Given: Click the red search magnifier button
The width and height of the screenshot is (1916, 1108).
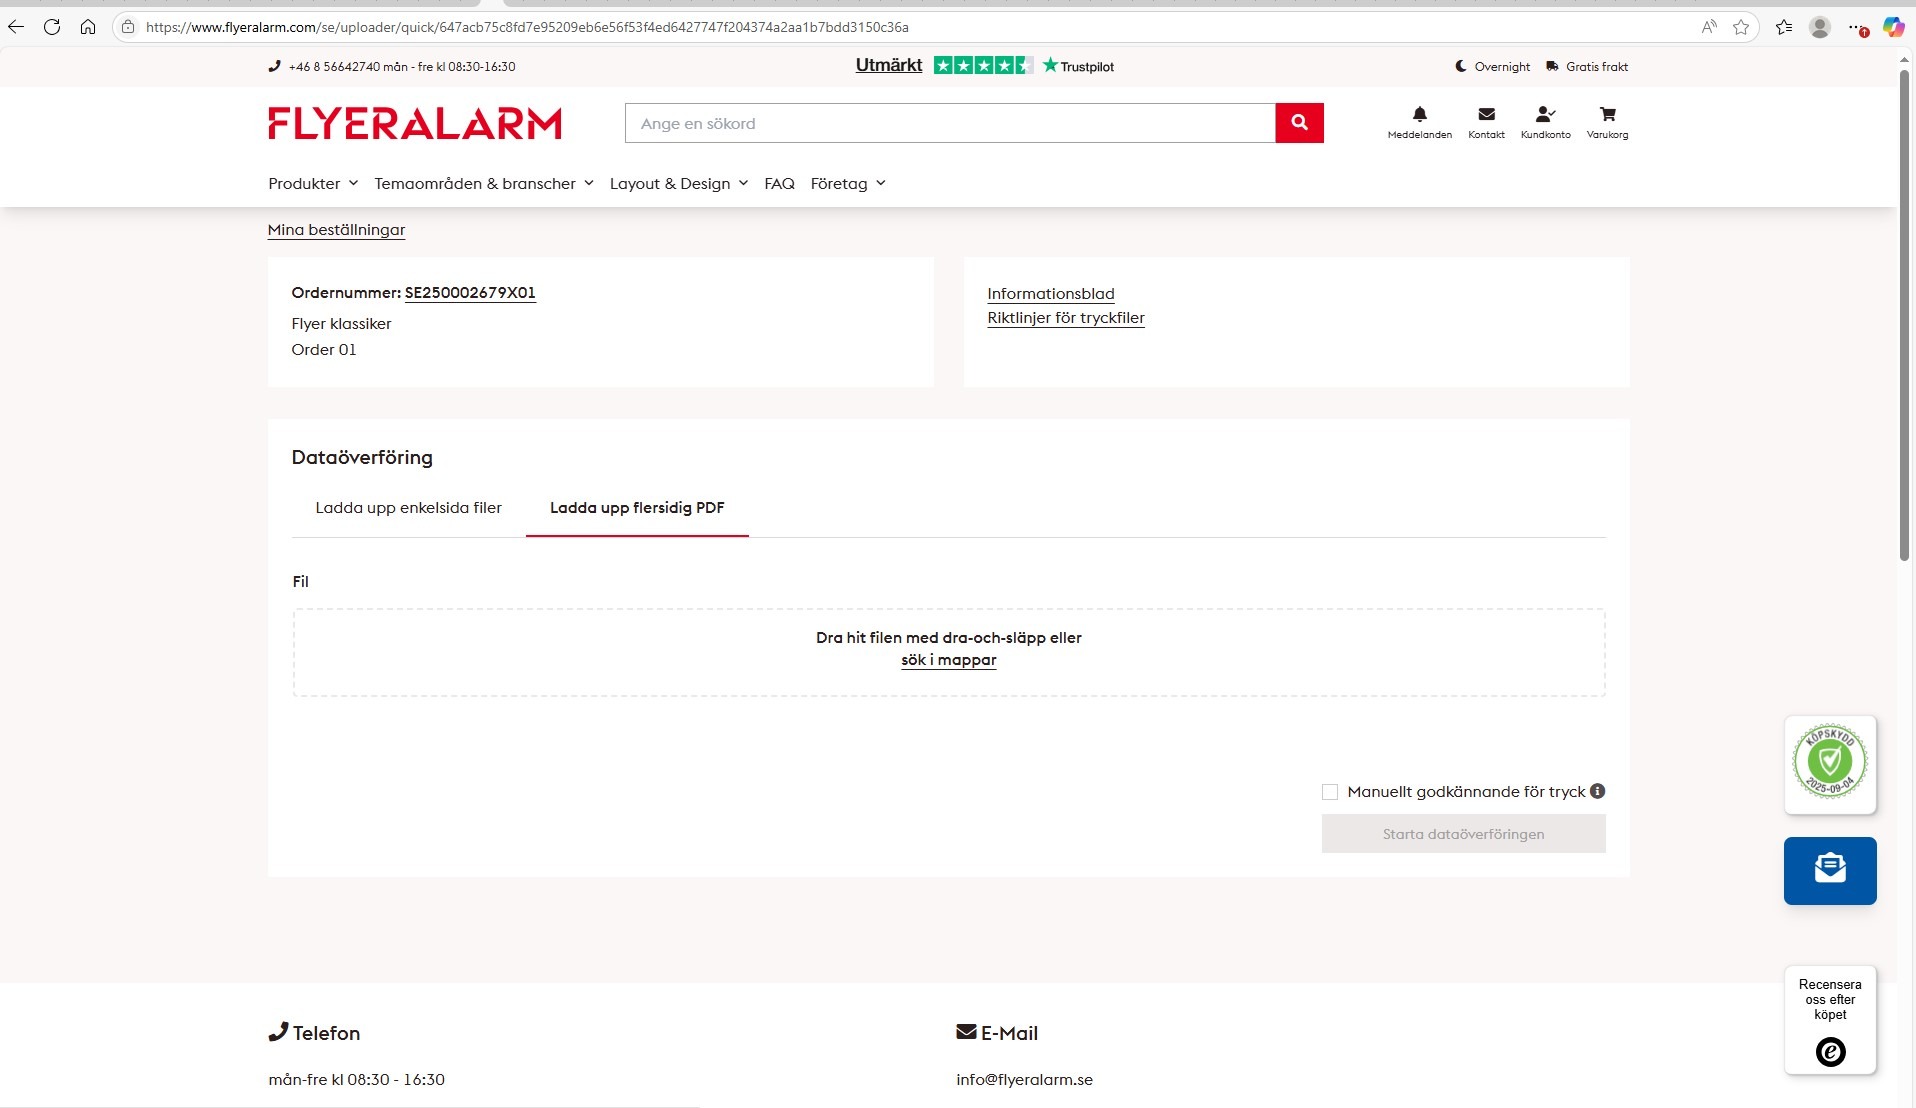Looking at the screenshot, I should (x=1299, y=123).
